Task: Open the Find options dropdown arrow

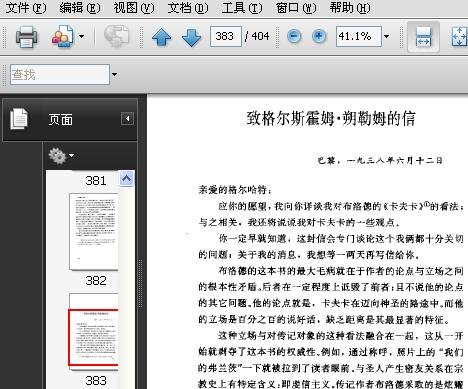Action: (114, 74)
